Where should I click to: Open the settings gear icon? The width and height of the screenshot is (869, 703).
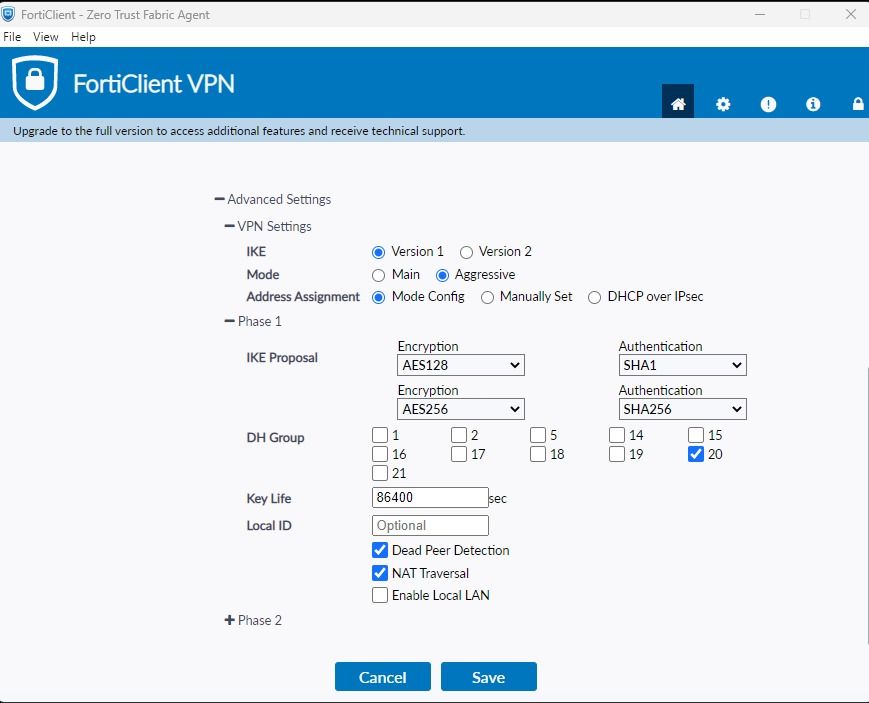tap(723, 104)
